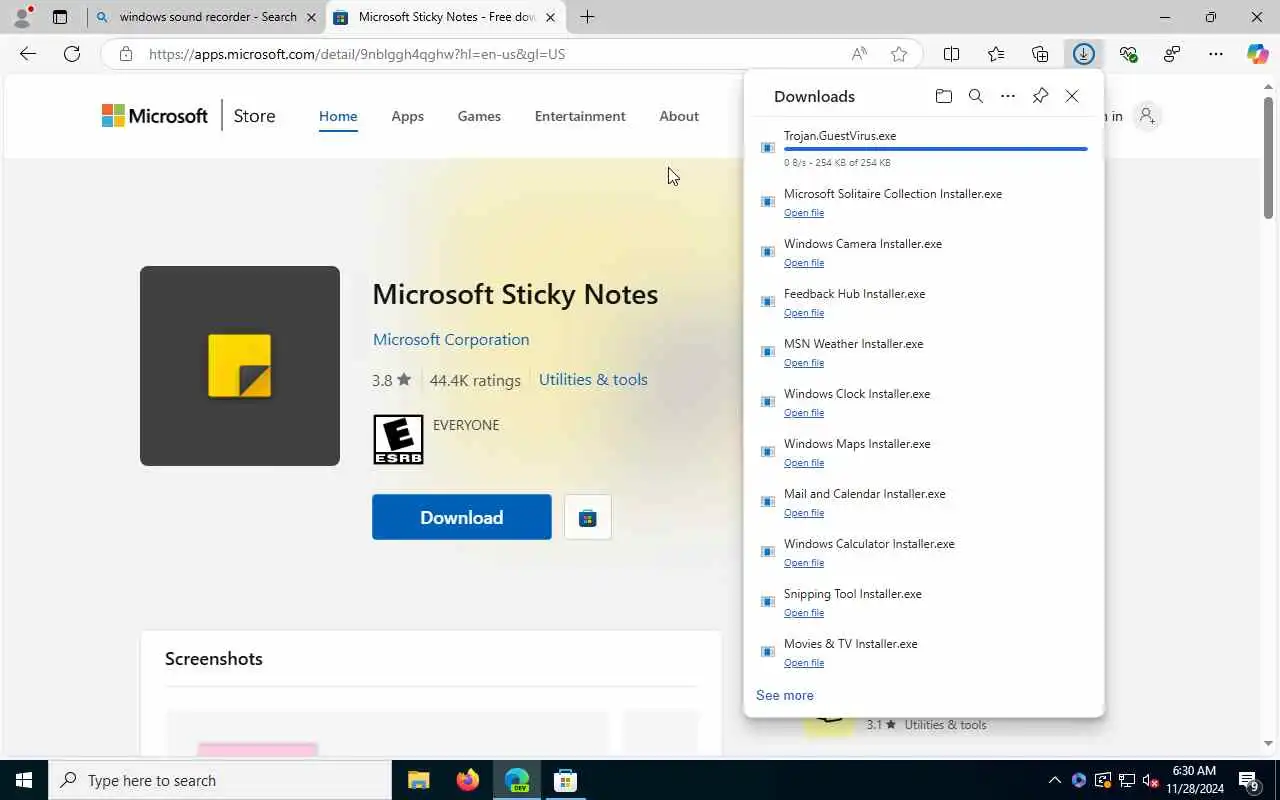The height and width of the screenshot is (800, 1280).
Task: Click the page vertical scrollbar thumb
Action: pos(1268,158)
